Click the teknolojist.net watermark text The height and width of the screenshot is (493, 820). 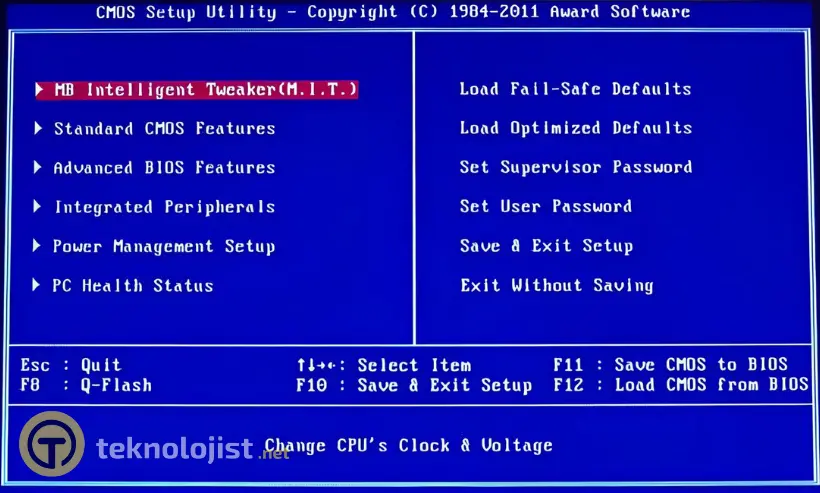pyautogui.click(x=192, y=449)
